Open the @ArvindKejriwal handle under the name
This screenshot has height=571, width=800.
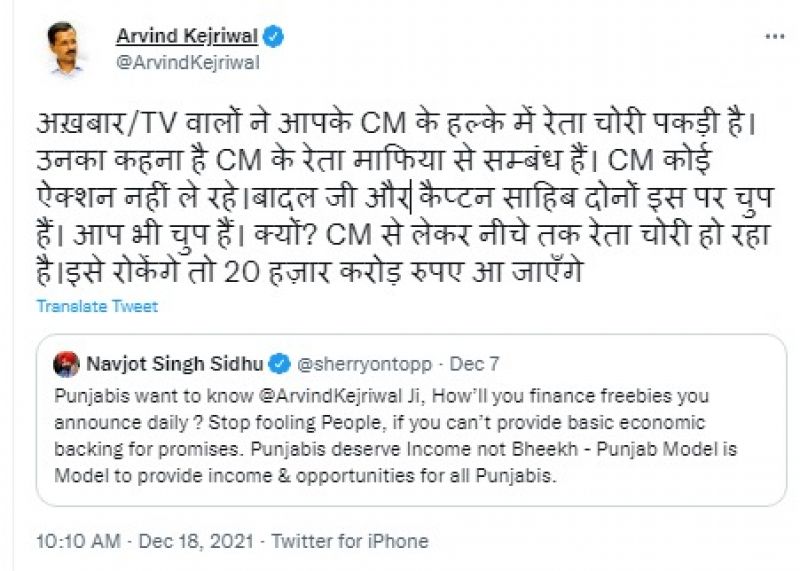(188, 61)
